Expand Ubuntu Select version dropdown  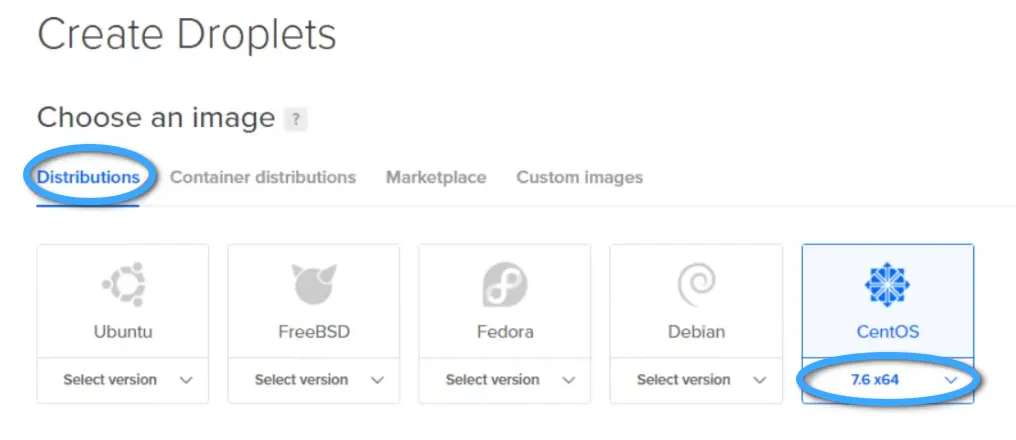123,380
